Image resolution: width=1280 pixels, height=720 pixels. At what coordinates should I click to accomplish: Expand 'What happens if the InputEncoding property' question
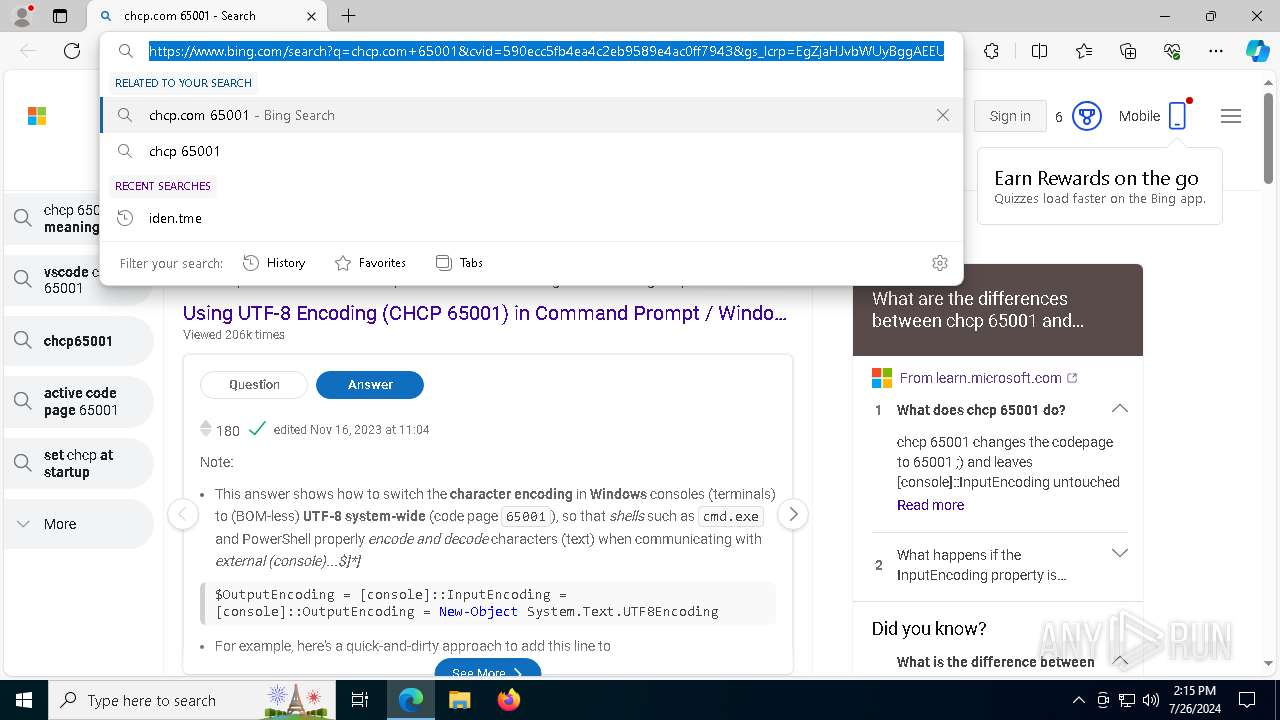1120,554
